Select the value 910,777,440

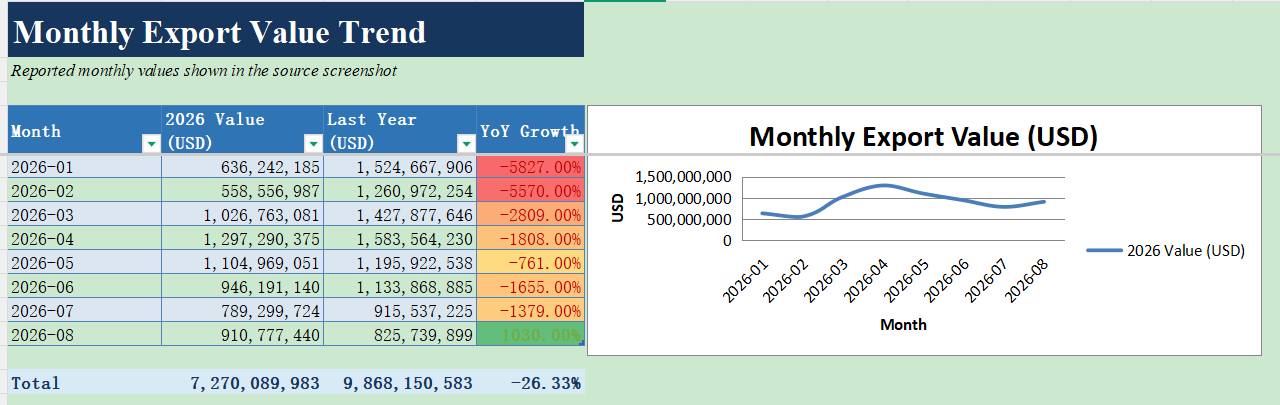tap(243, 335)
